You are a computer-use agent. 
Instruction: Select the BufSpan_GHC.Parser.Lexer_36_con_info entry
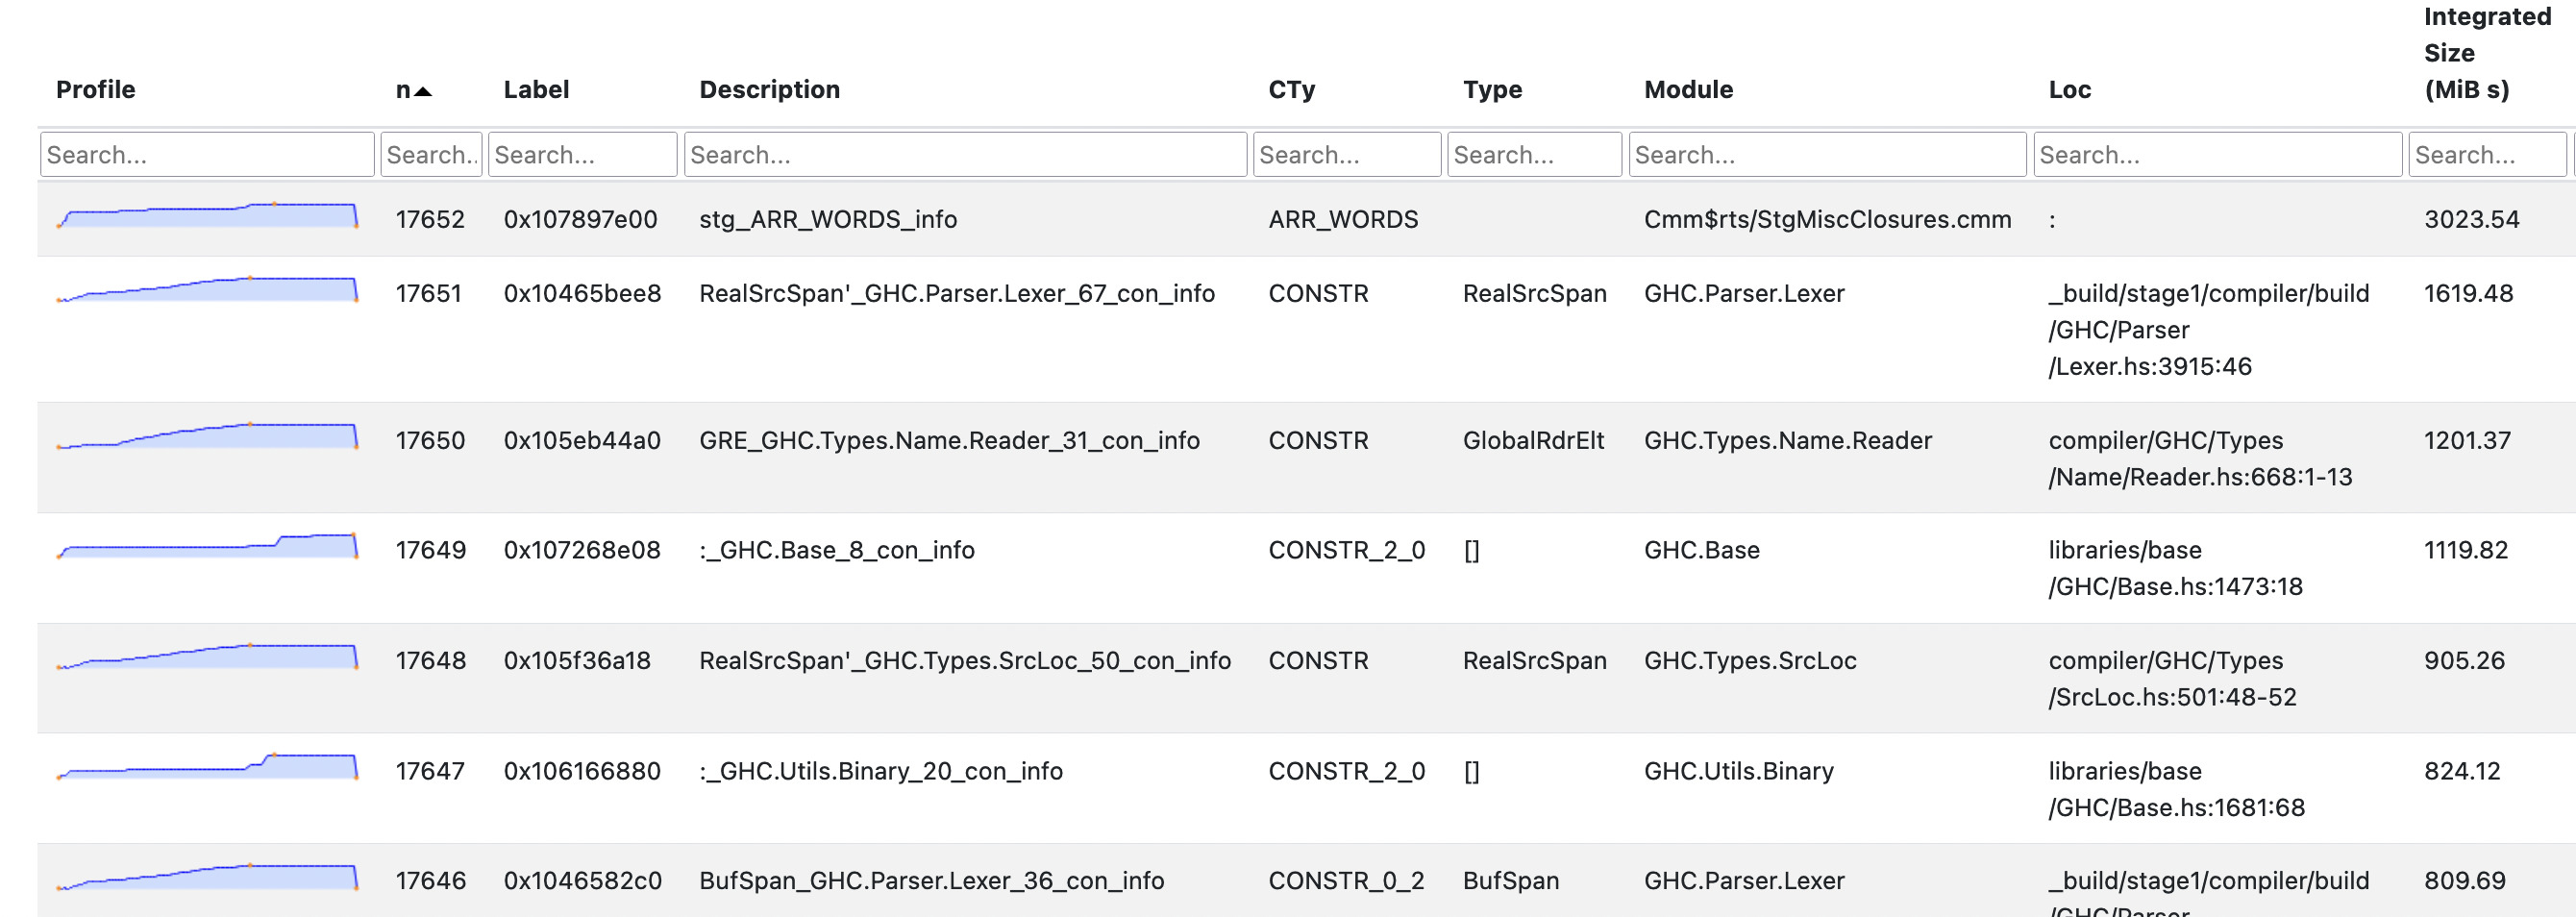(930, 880)
